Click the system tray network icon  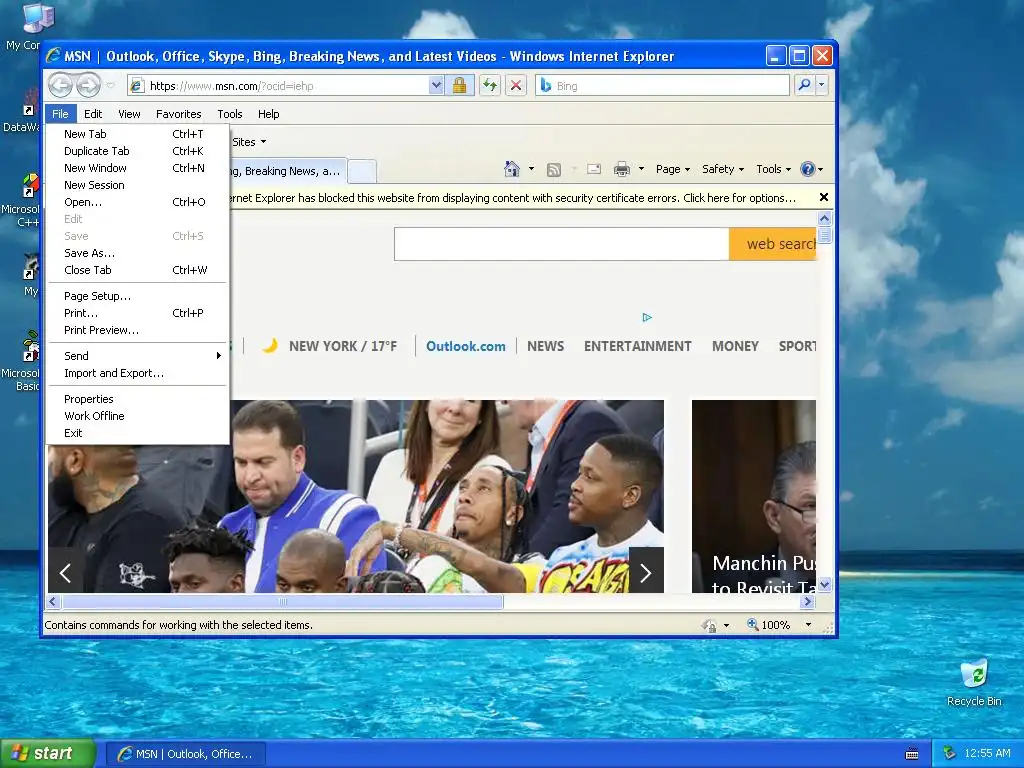pyautogui.click(x=950, y=753)
